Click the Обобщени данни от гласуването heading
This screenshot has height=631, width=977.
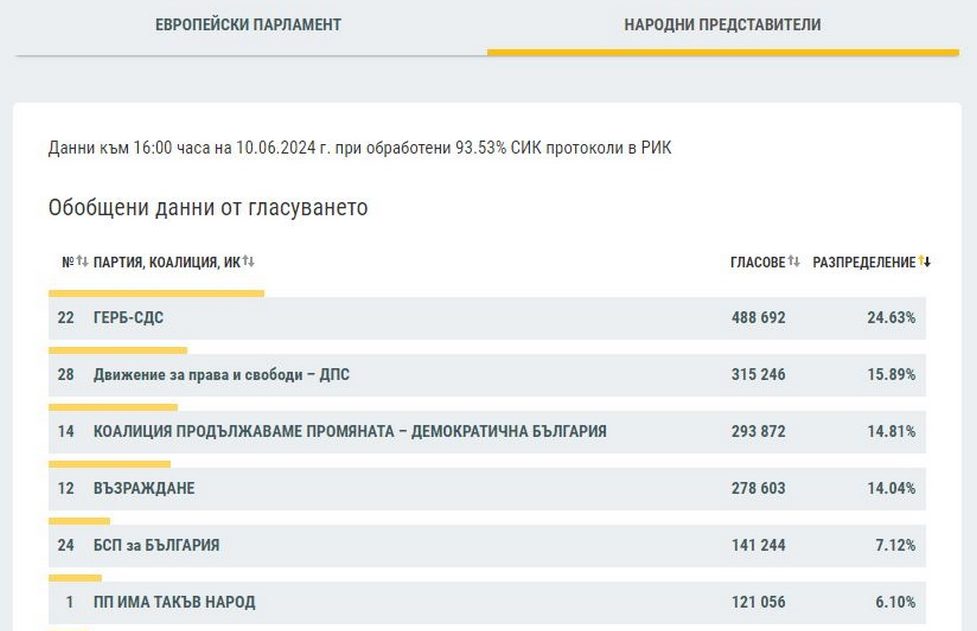click(208, 208)
